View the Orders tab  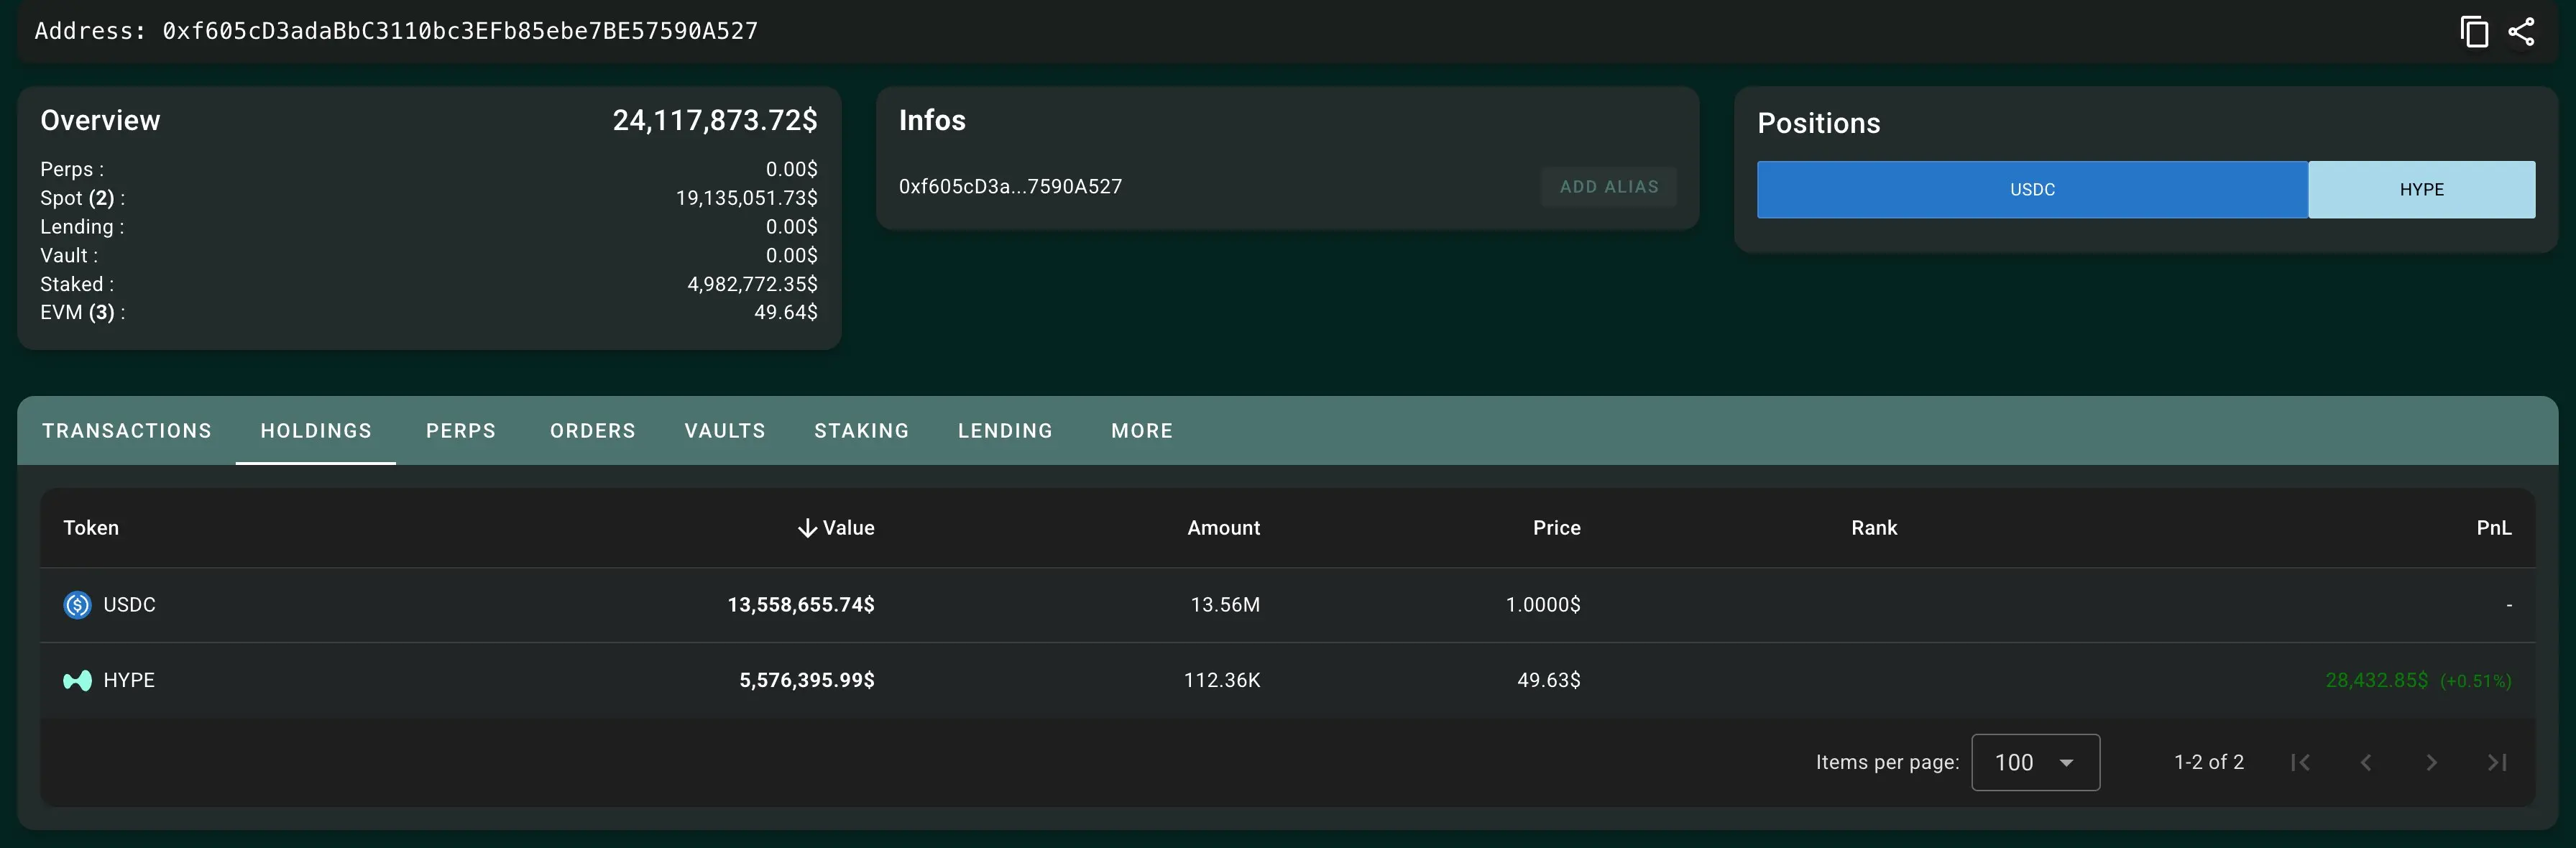click(593, 431)
